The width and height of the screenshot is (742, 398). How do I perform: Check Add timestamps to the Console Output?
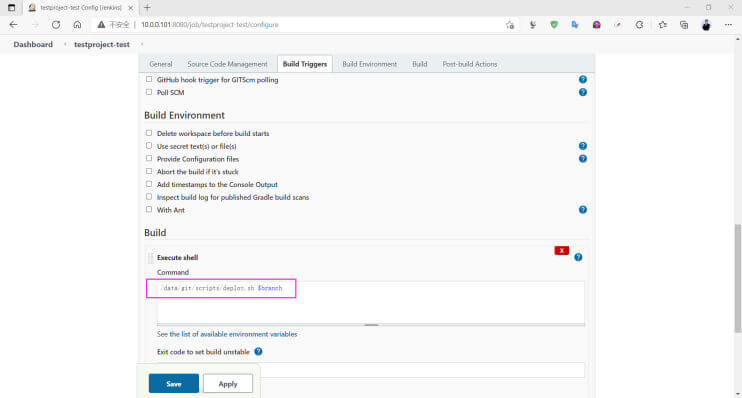pos(149,184)
